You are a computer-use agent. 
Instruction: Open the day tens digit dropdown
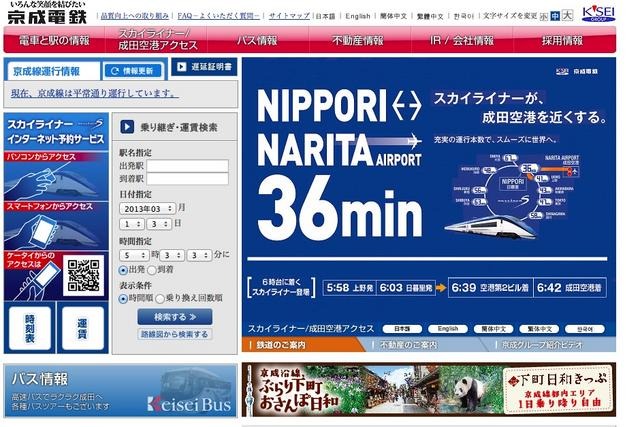[x=132, y=224]
